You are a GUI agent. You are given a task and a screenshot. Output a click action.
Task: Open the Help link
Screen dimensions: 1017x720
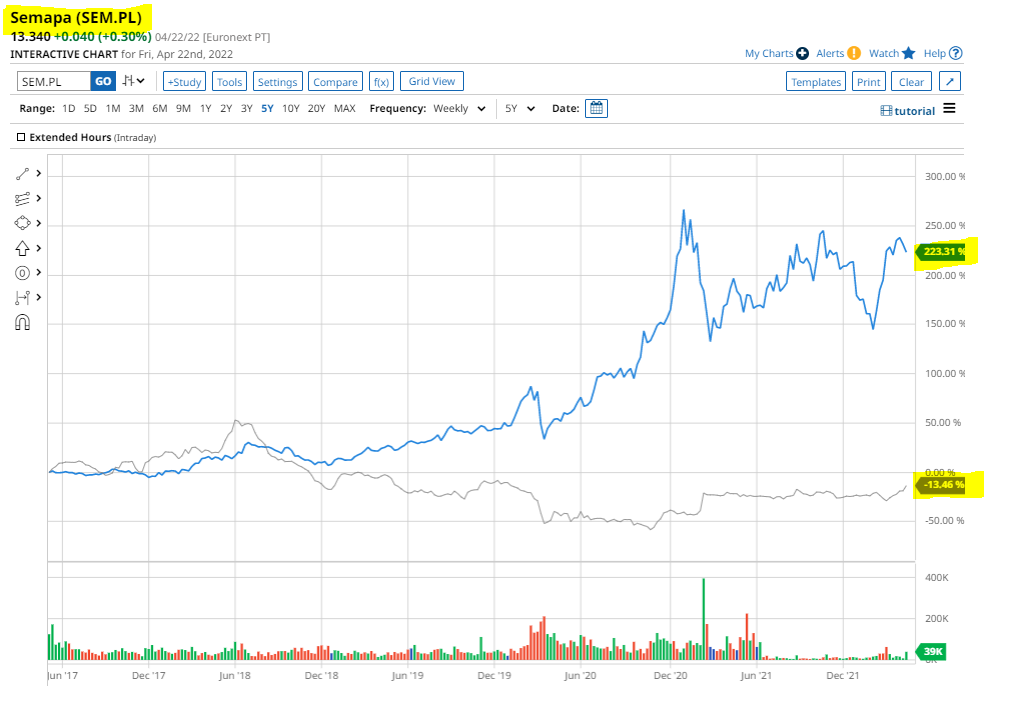coord(935,53)
